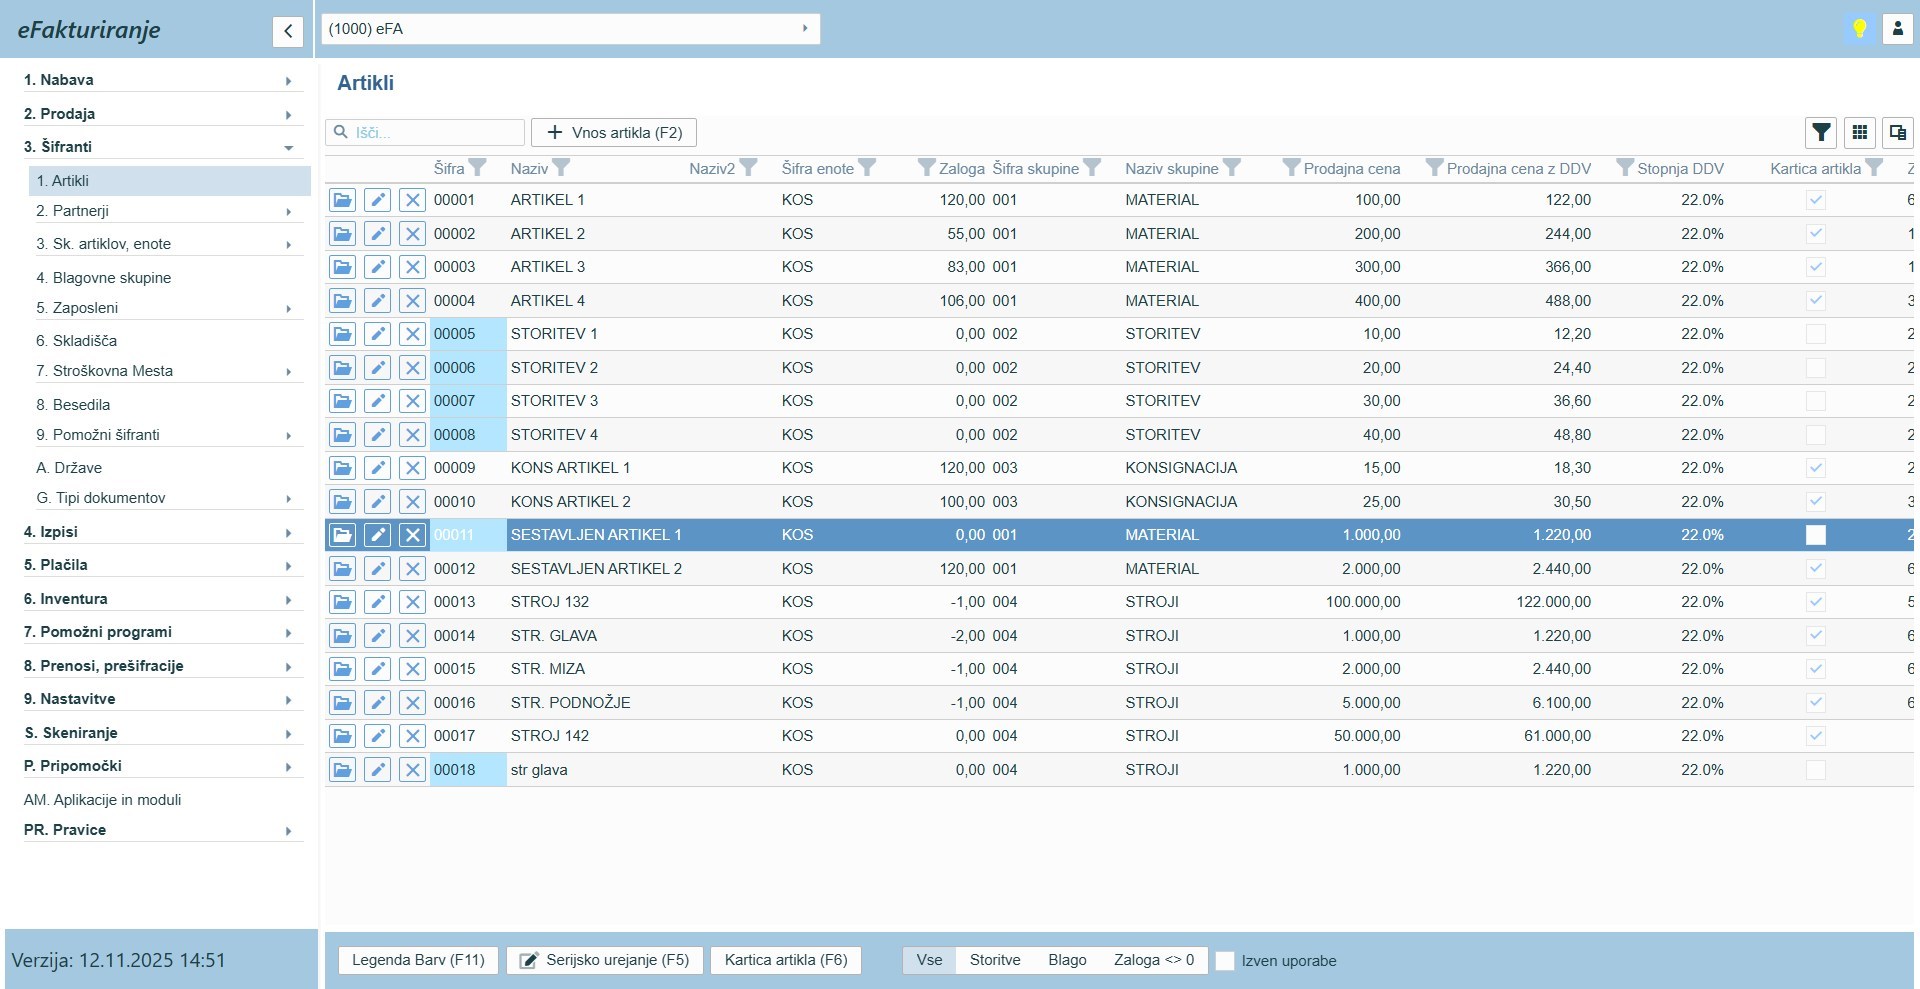
Task: Click the lightbulb tips icon
Action: (1859, 29)
